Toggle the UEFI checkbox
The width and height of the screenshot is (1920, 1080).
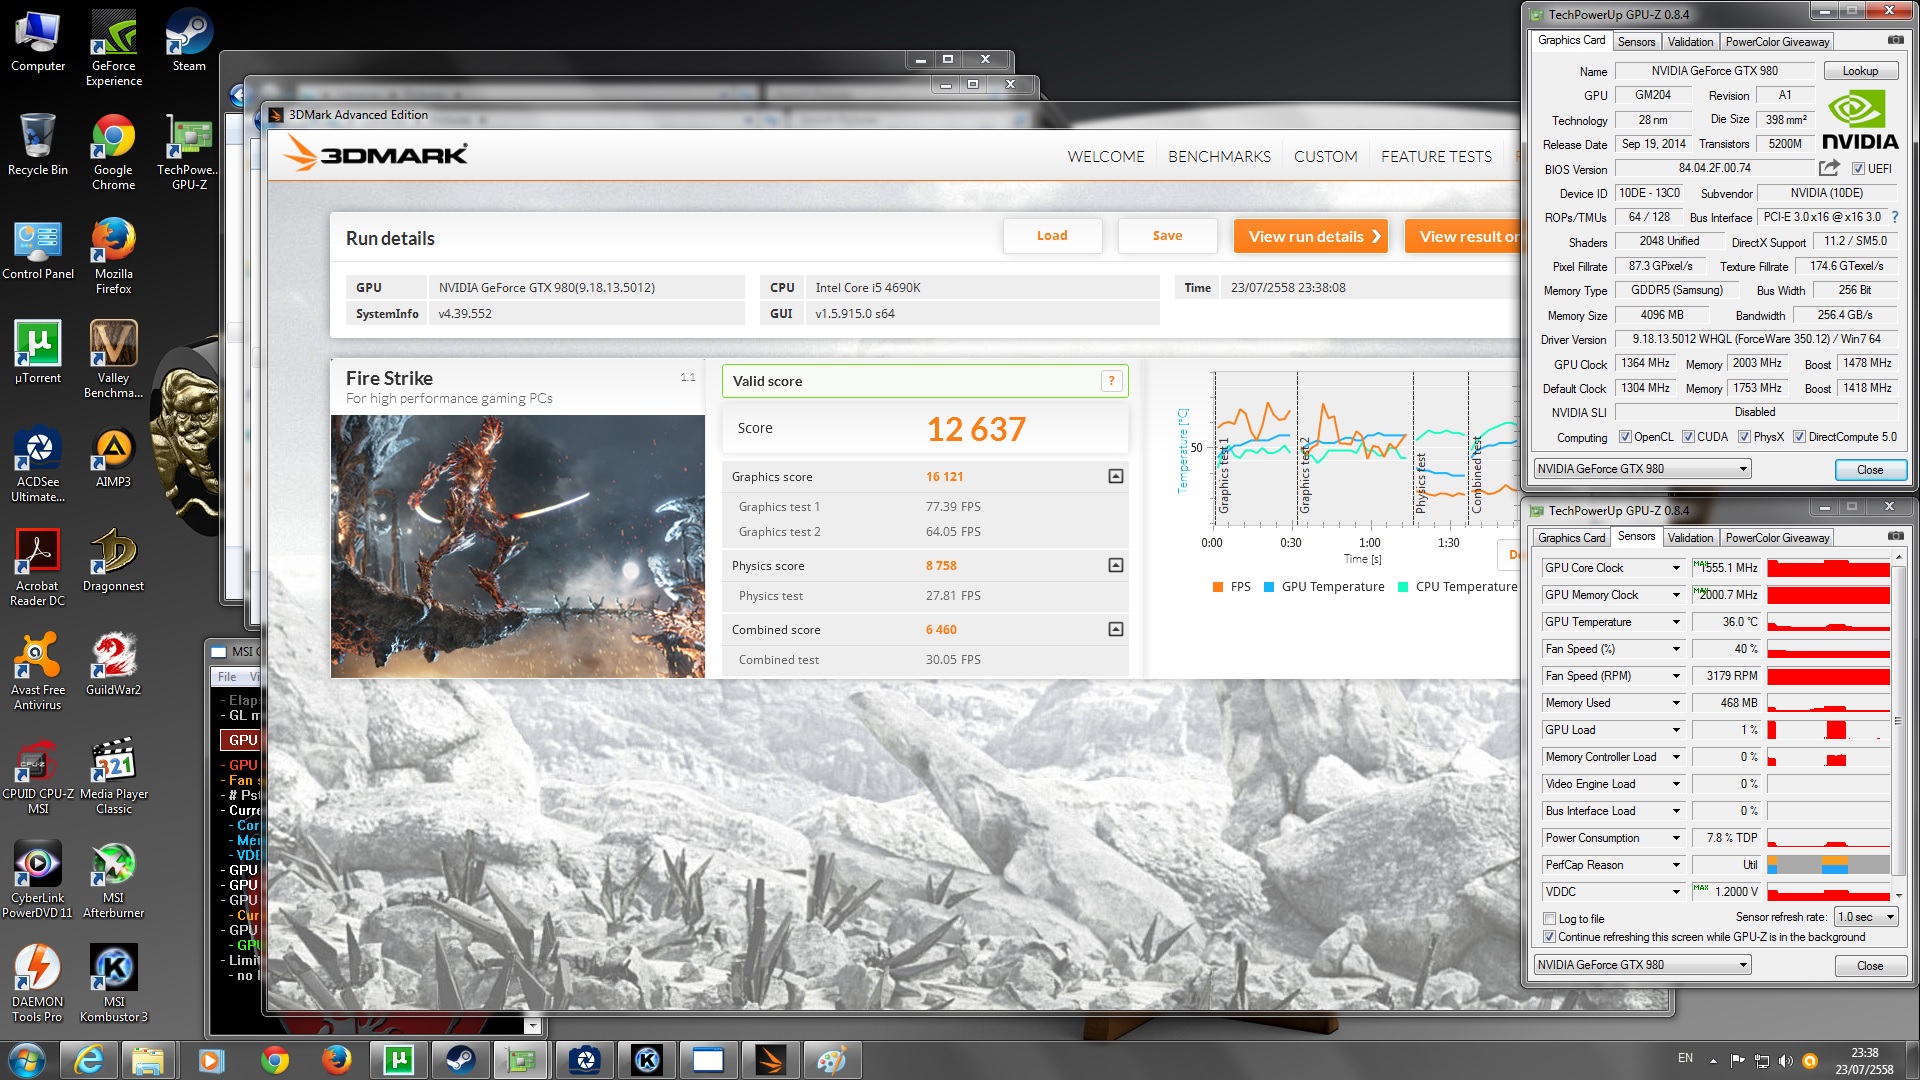1858,169
